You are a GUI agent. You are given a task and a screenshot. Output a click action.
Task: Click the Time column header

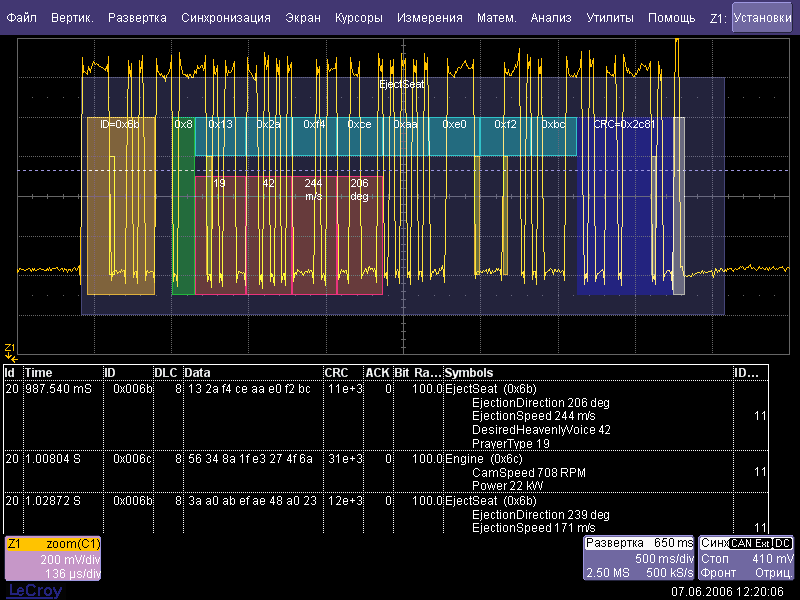pyautogui.click(x=60, y=373)
